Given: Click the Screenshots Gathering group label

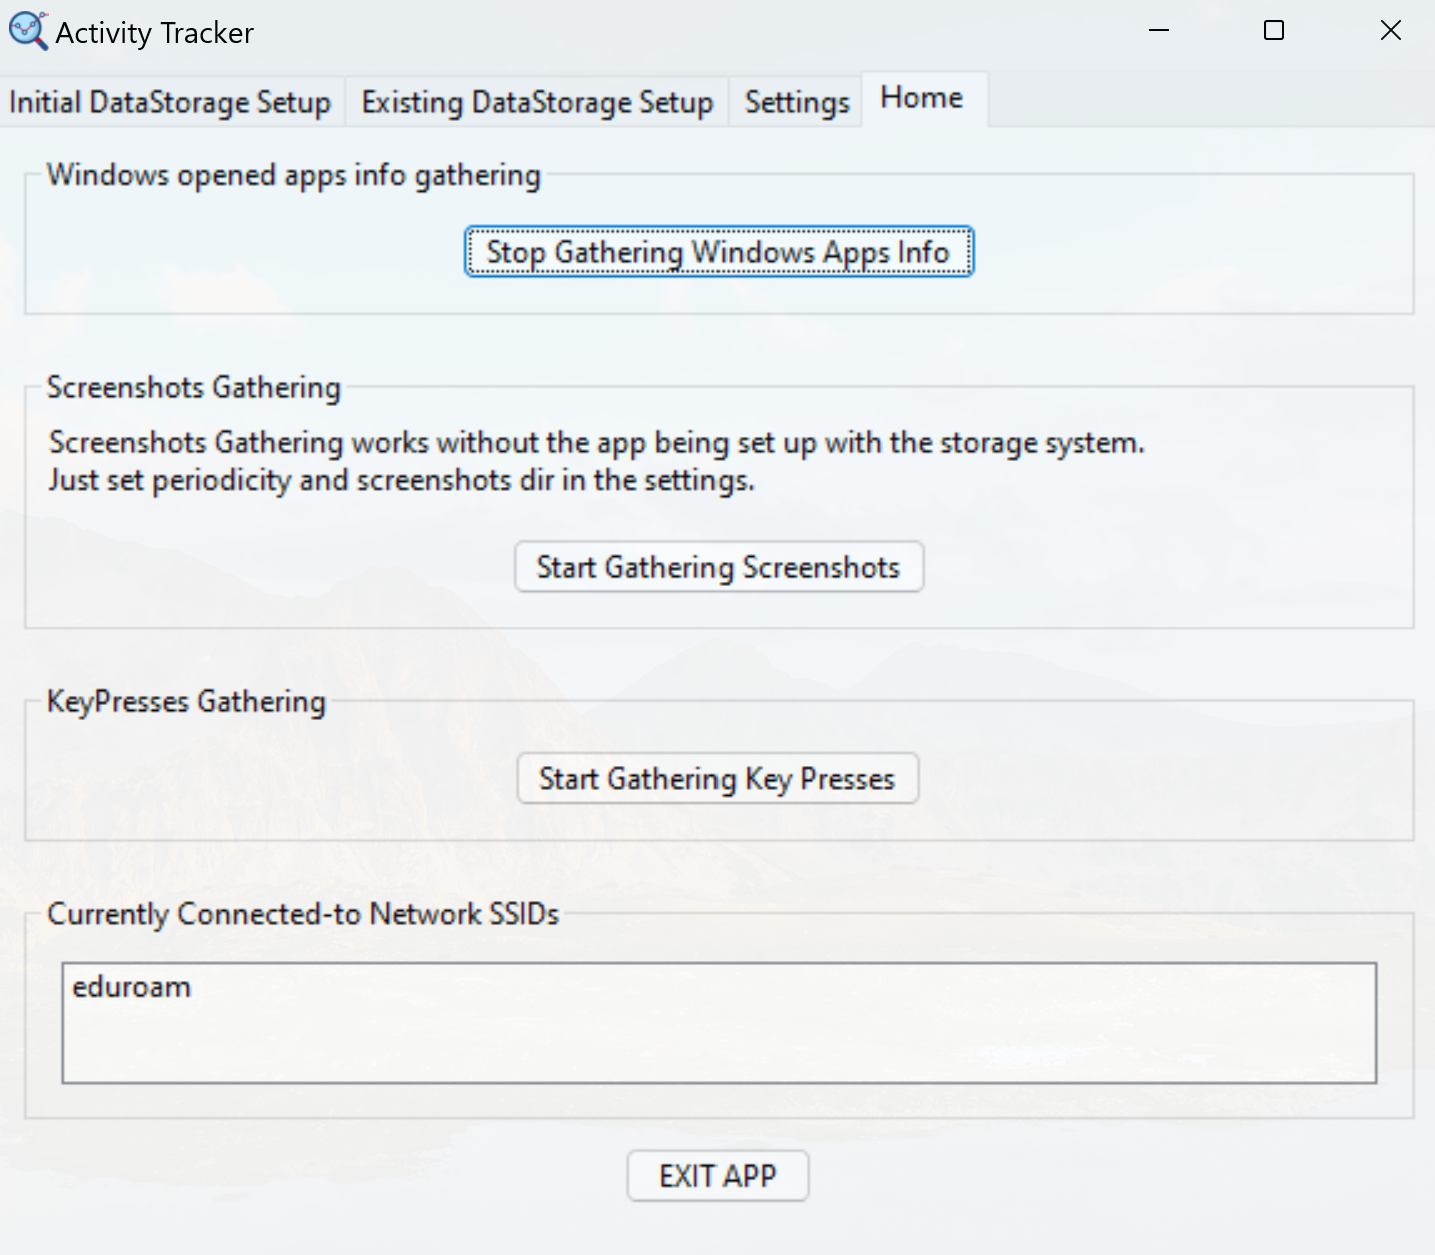Looking at the screenshot, I should [x=194, y=388].
